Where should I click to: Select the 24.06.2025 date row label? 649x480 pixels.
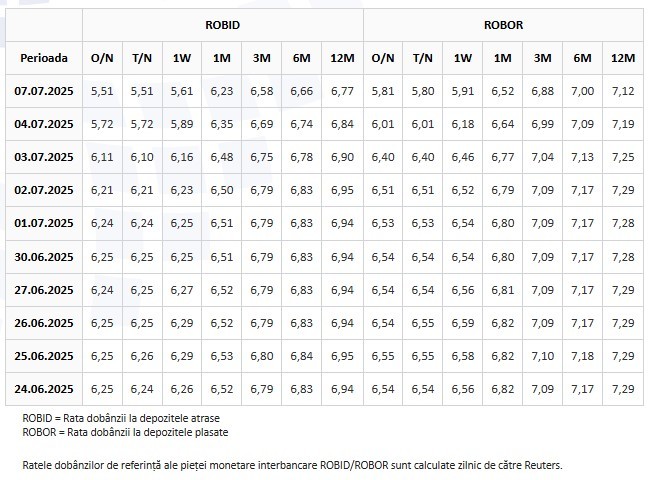(x=44, y=389)
